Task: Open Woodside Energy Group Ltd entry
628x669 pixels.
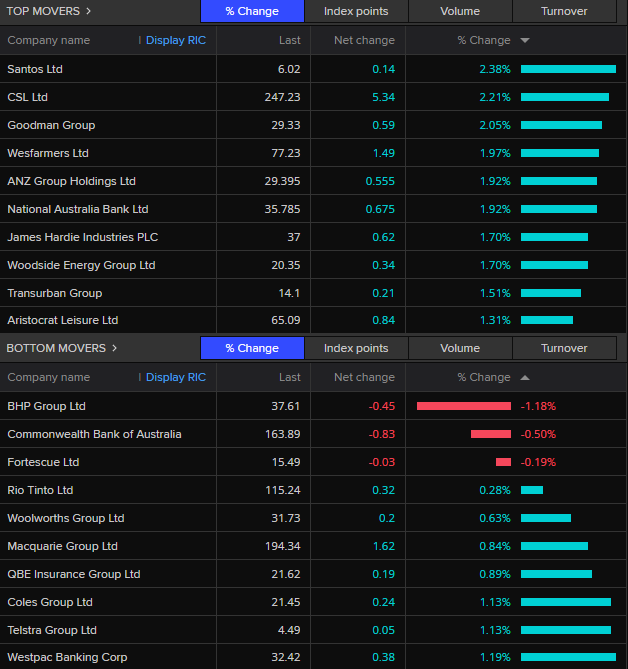Action: tap(81, 265)
